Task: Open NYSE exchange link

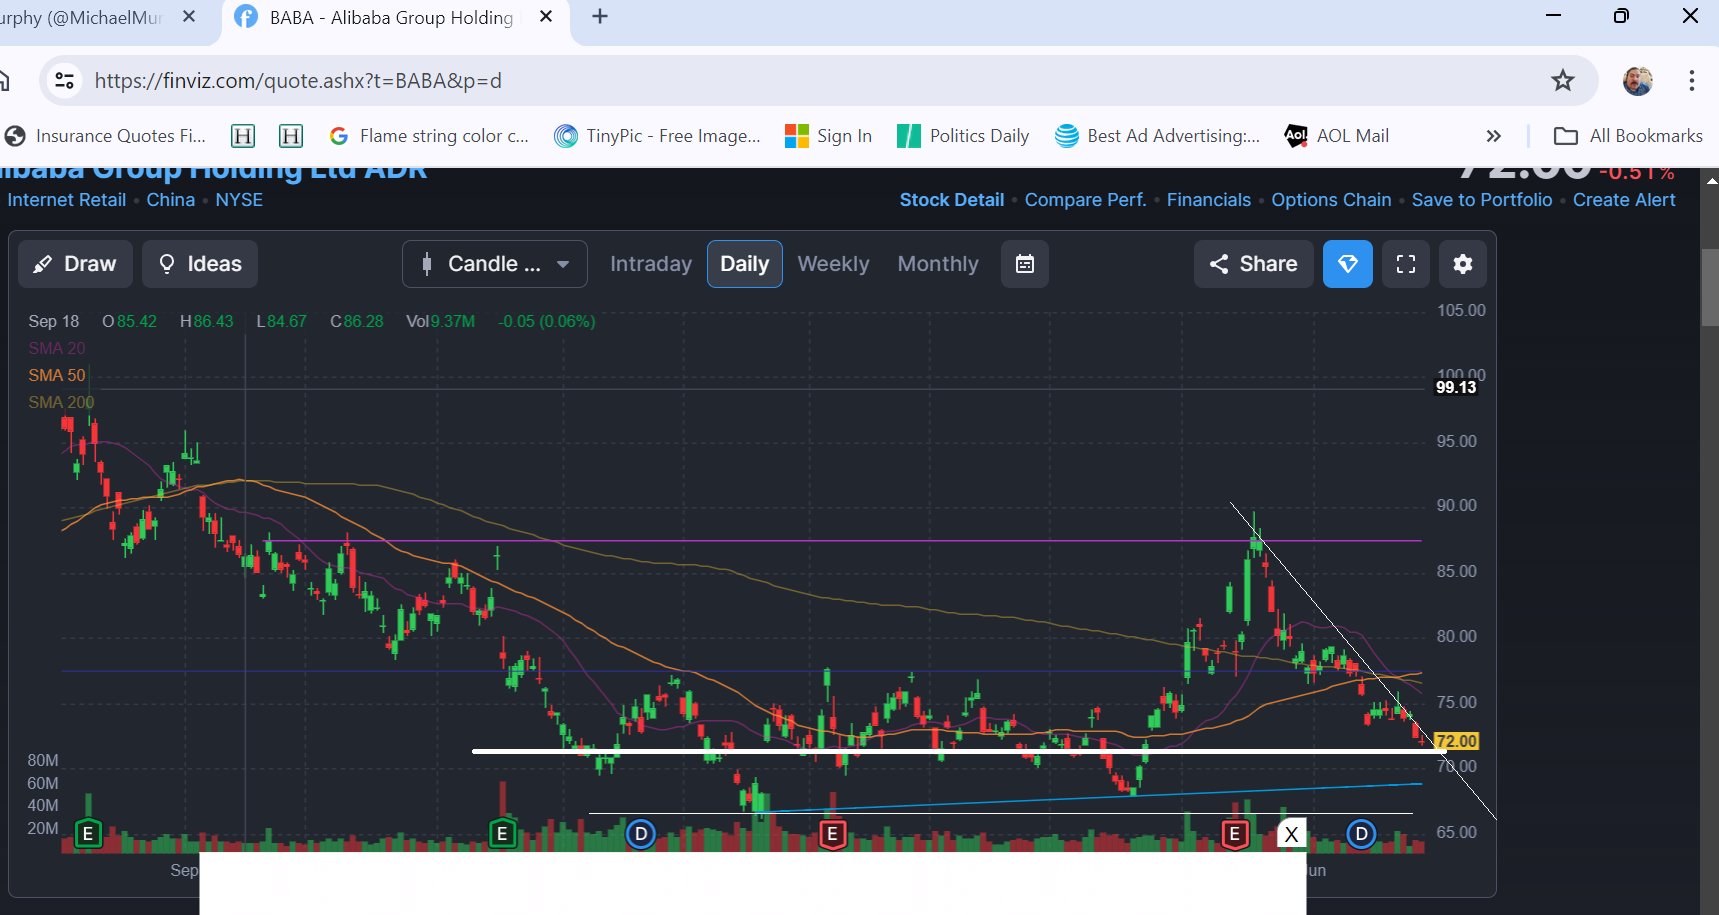Action: tap(239, 200)
